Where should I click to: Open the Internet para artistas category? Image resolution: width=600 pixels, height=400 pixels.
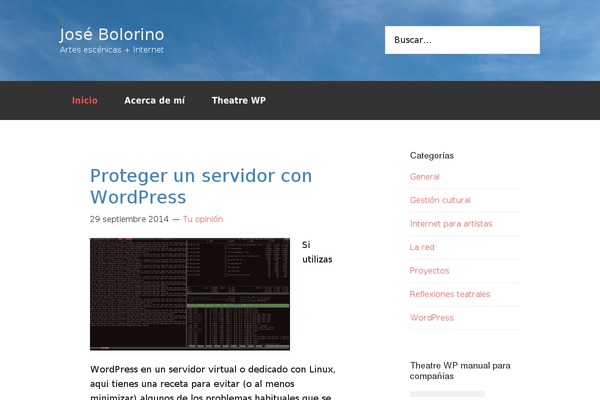(x=451, y=224)
